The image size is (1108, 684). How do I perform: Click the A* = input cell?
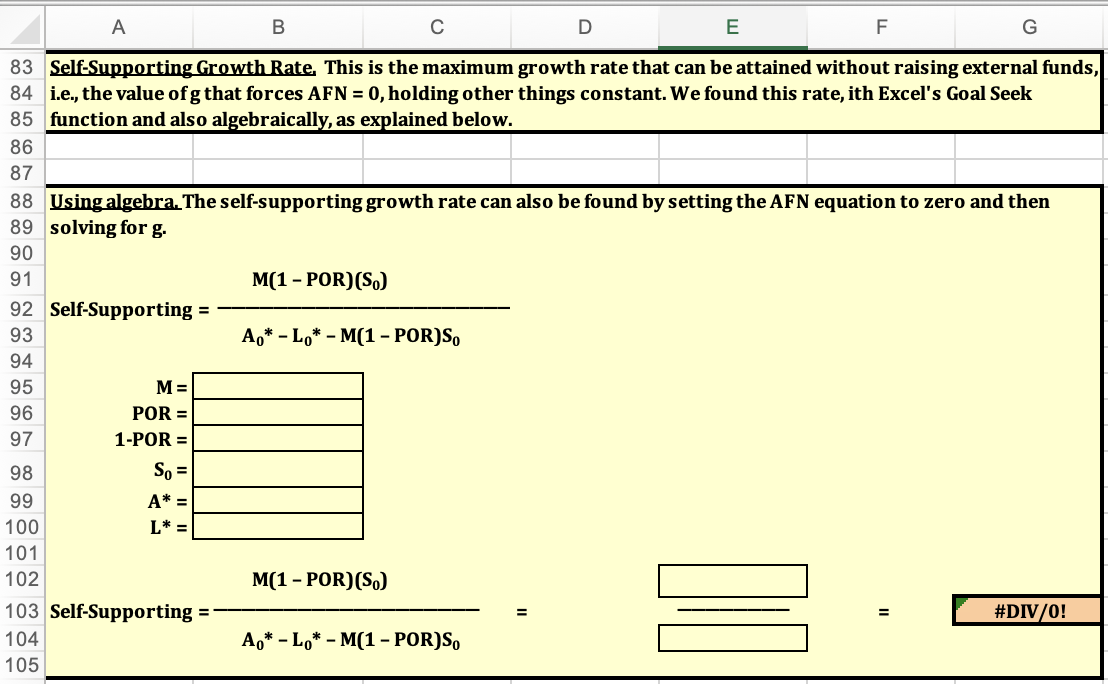coord(278,500)
